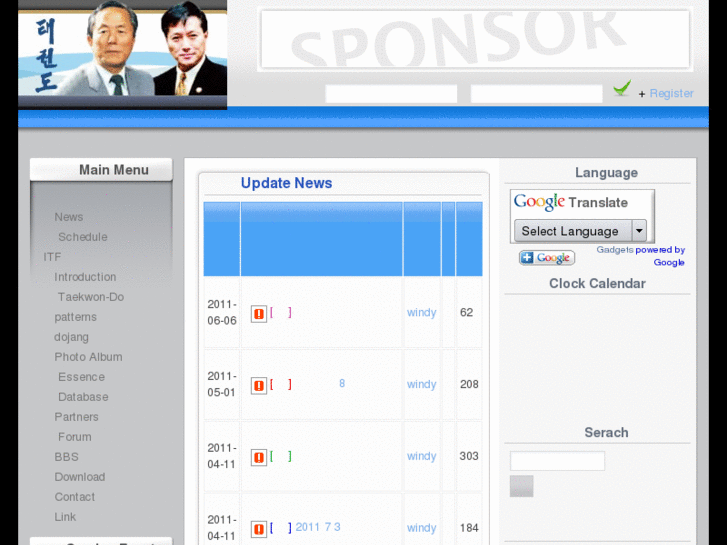
Task: Open patterns menu entry
Action: point(76,317)
